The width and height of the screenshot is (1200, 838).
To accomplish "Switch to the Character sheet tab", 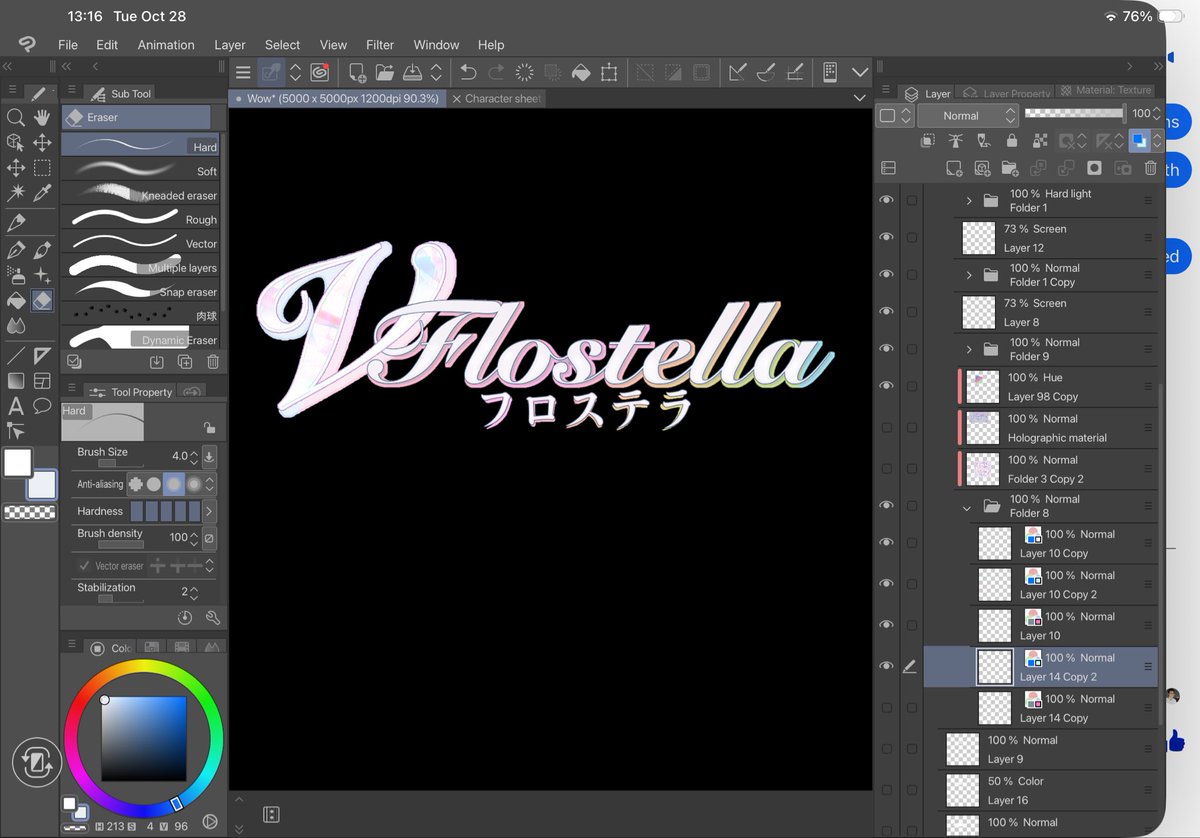I will [496, 99].
